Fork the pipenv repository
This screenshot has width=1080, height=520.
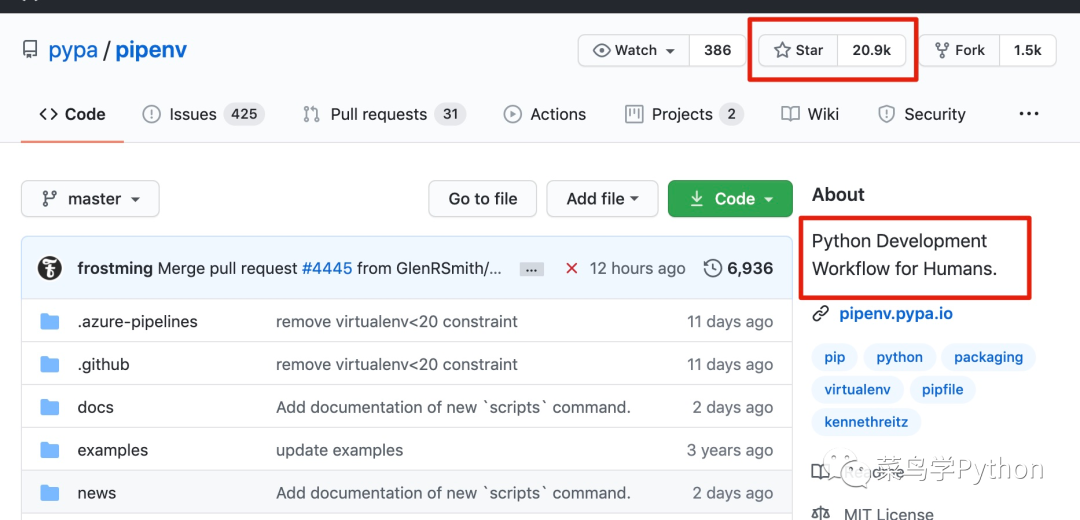(959, 50)
